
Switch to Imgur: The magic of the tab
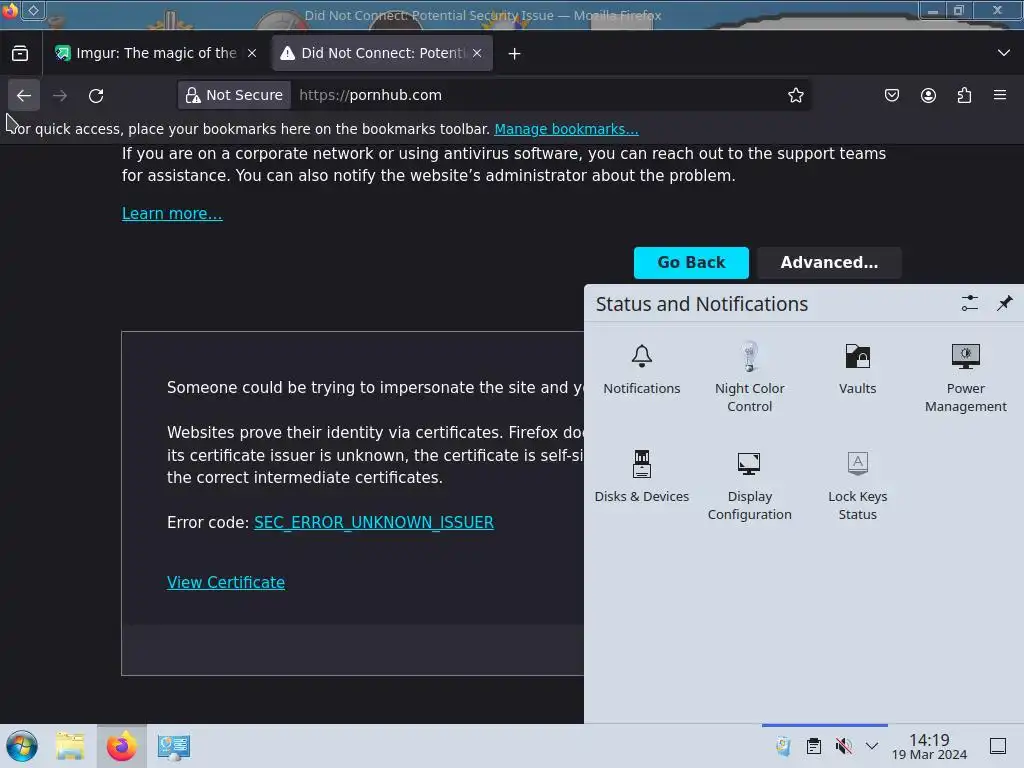(x=156, y=54)
